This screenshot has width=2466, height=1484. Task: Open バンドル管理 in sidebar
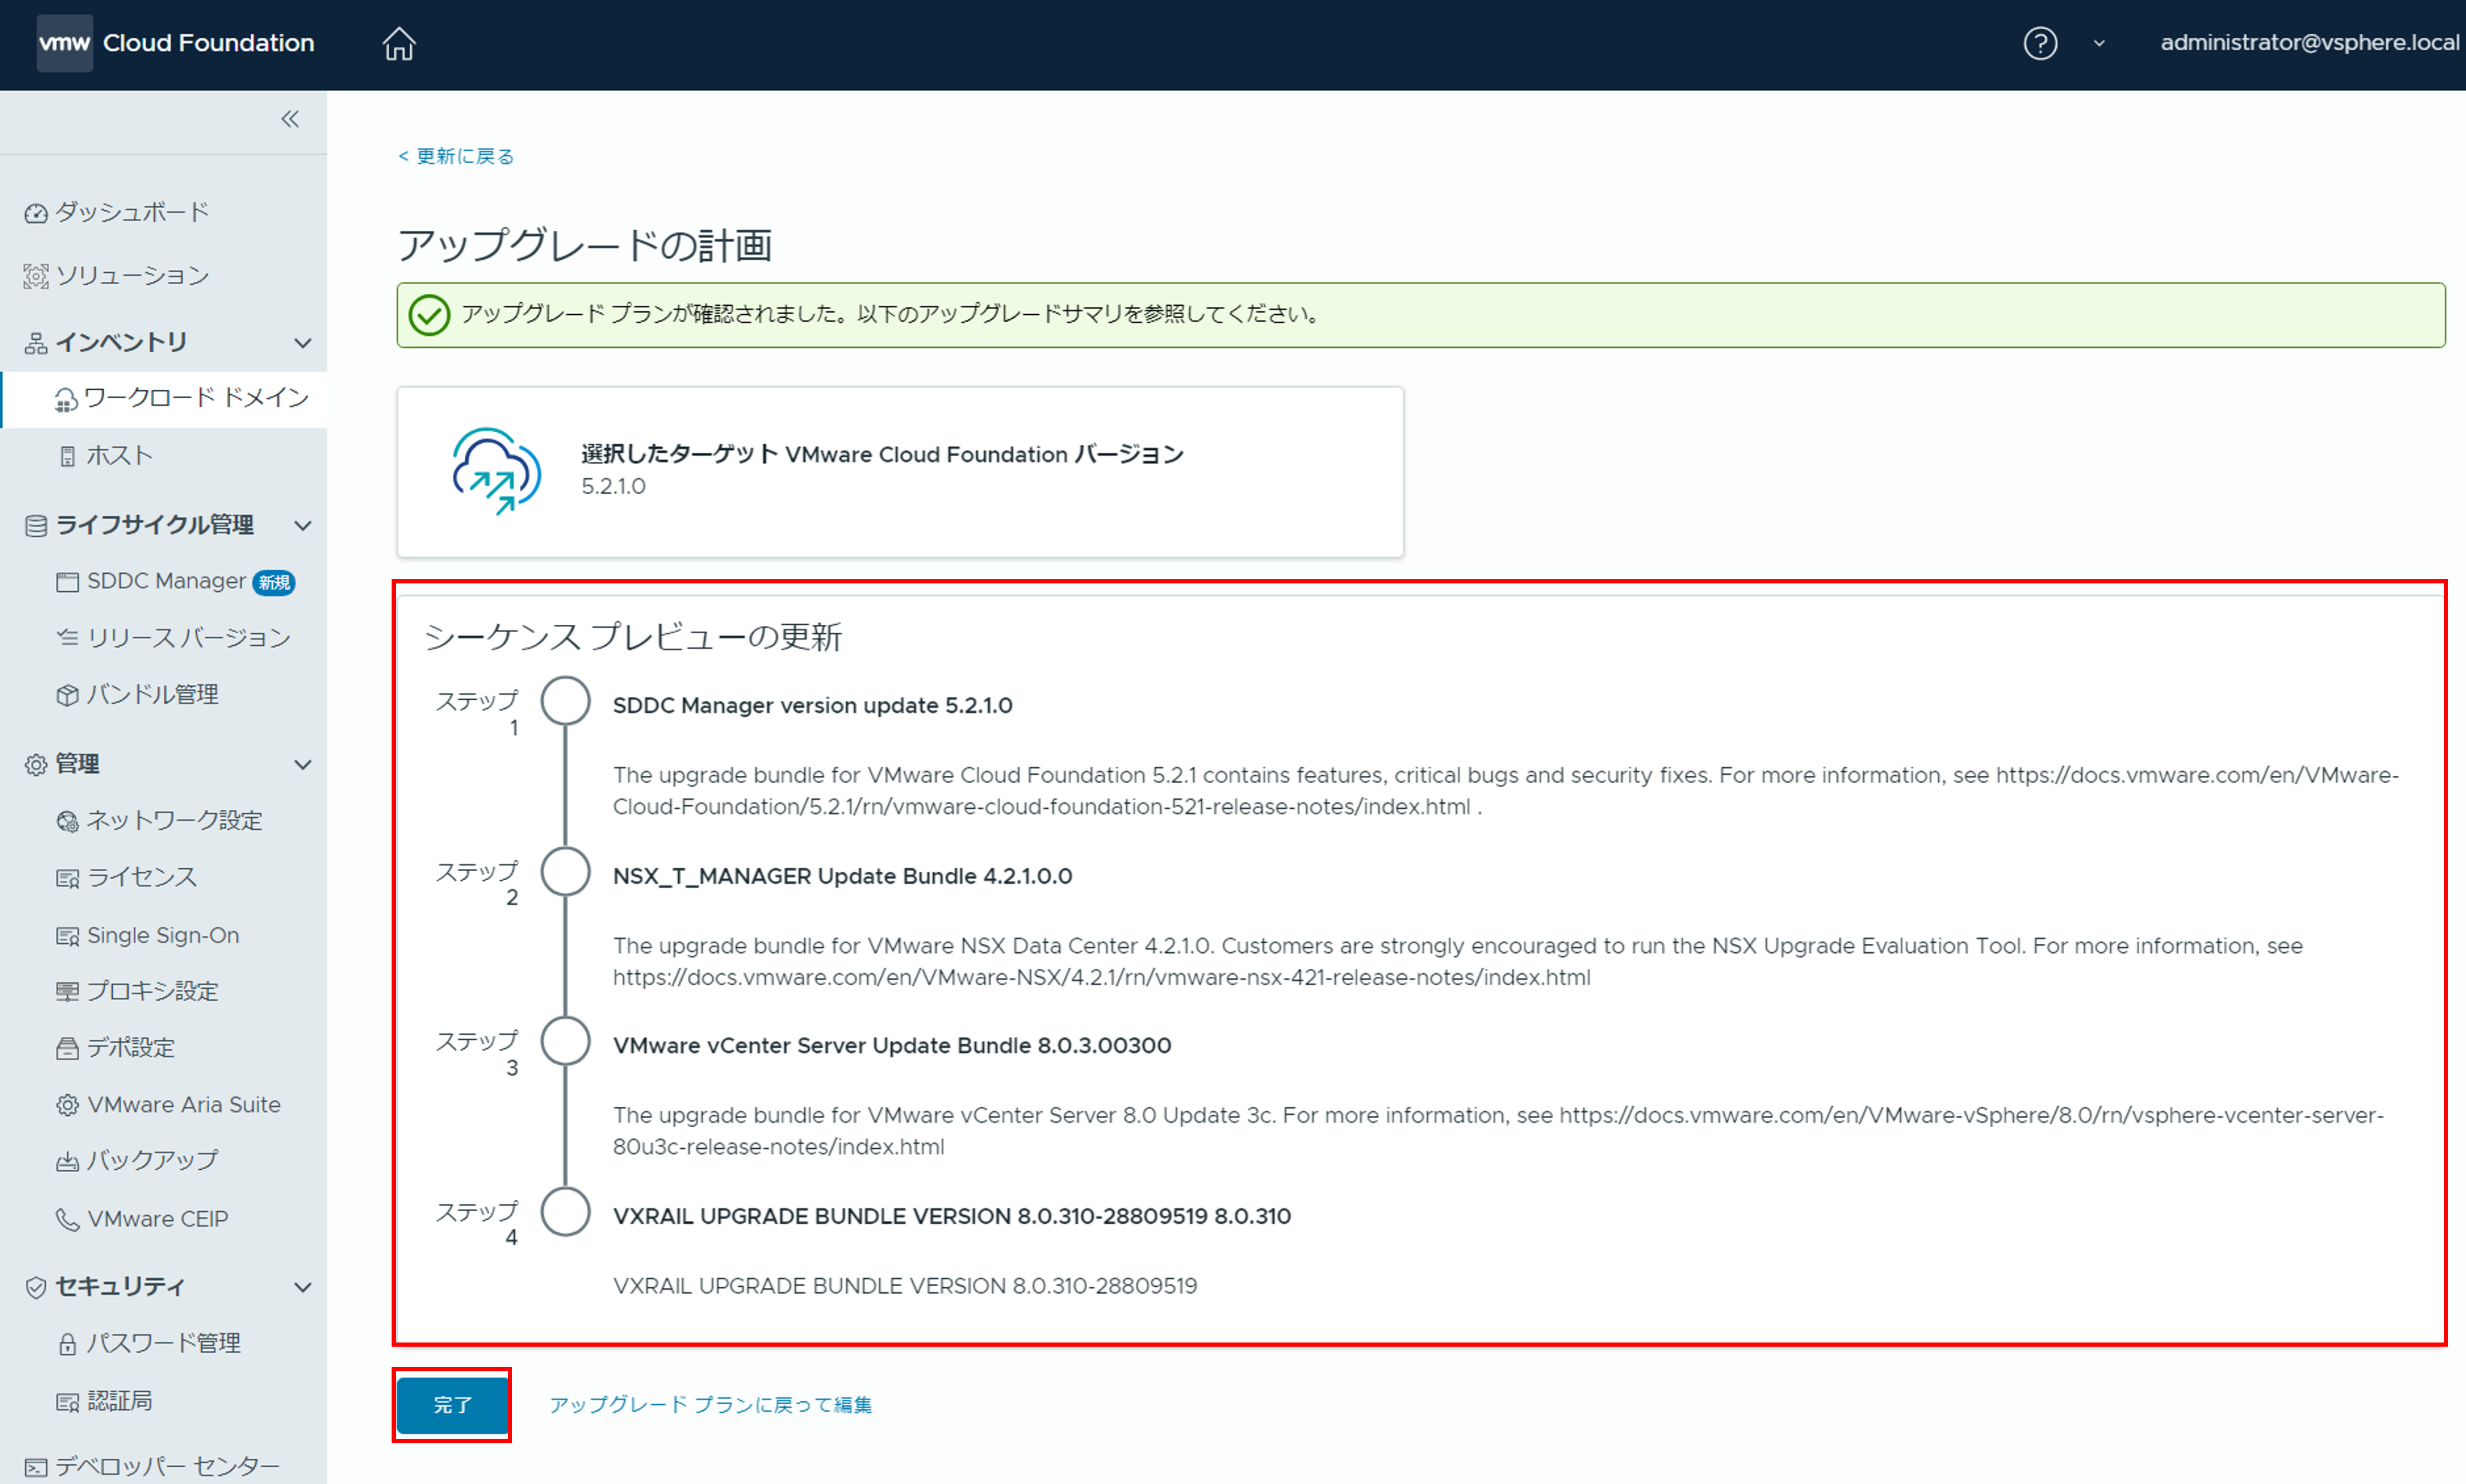pyautogui.click(x=152, y=694)
